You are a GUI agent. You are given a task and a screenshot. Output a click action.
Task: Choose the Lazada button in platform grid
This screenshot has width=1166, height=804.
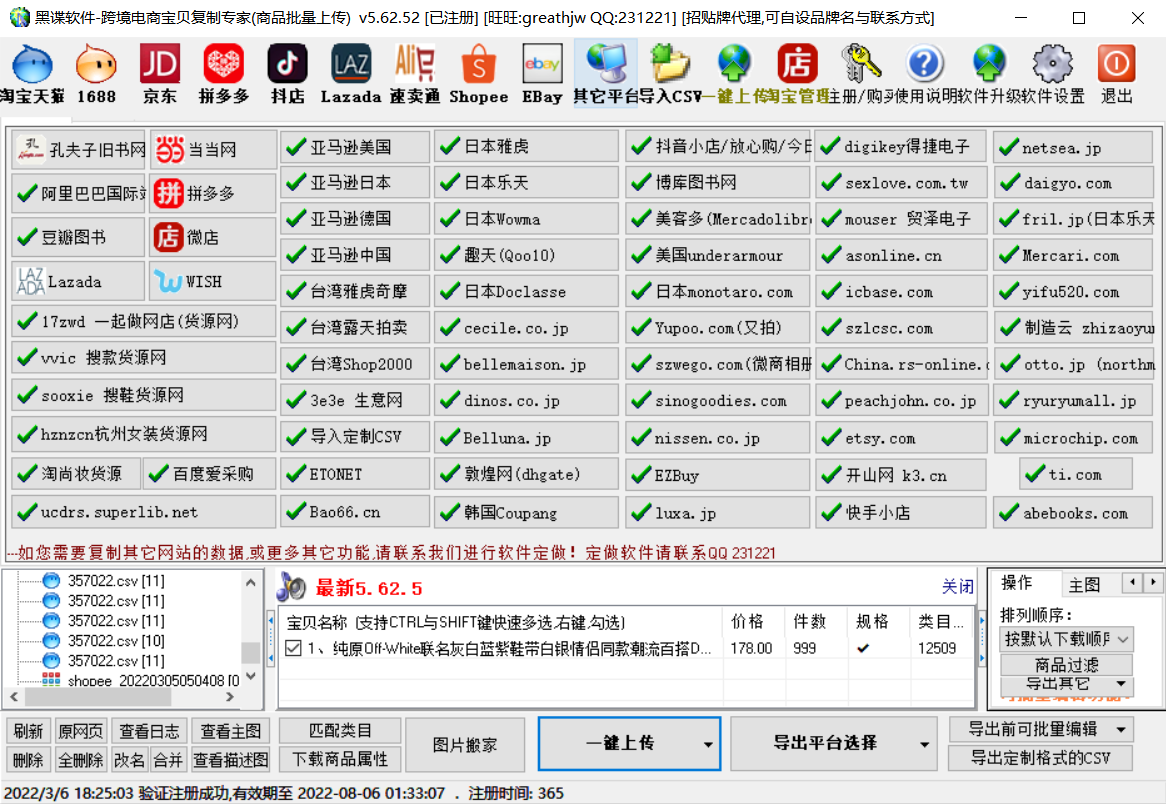[x=79, y=281]
